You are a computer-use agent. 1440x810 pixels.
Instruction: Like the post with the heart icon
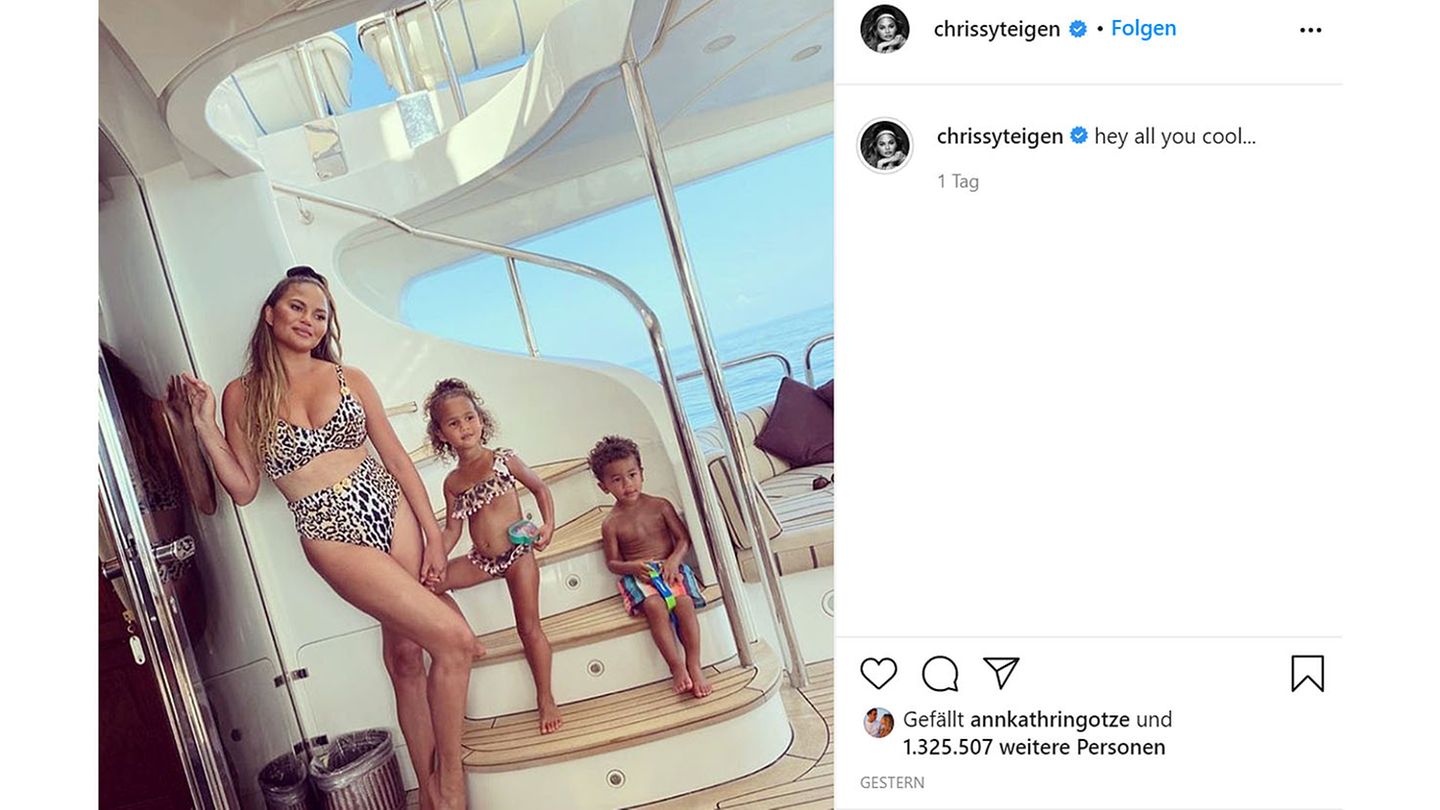tap(879, 673)
